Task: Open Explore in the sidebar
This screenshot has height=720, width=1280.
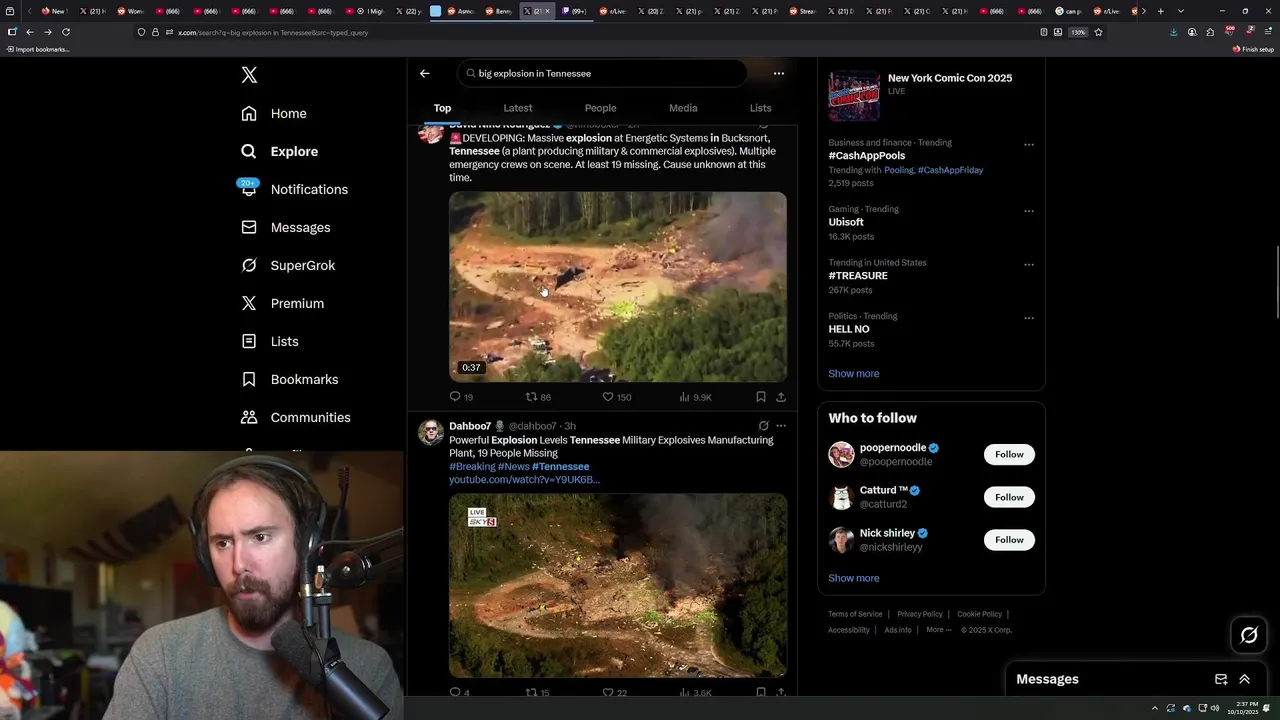Action: [279, 151]
